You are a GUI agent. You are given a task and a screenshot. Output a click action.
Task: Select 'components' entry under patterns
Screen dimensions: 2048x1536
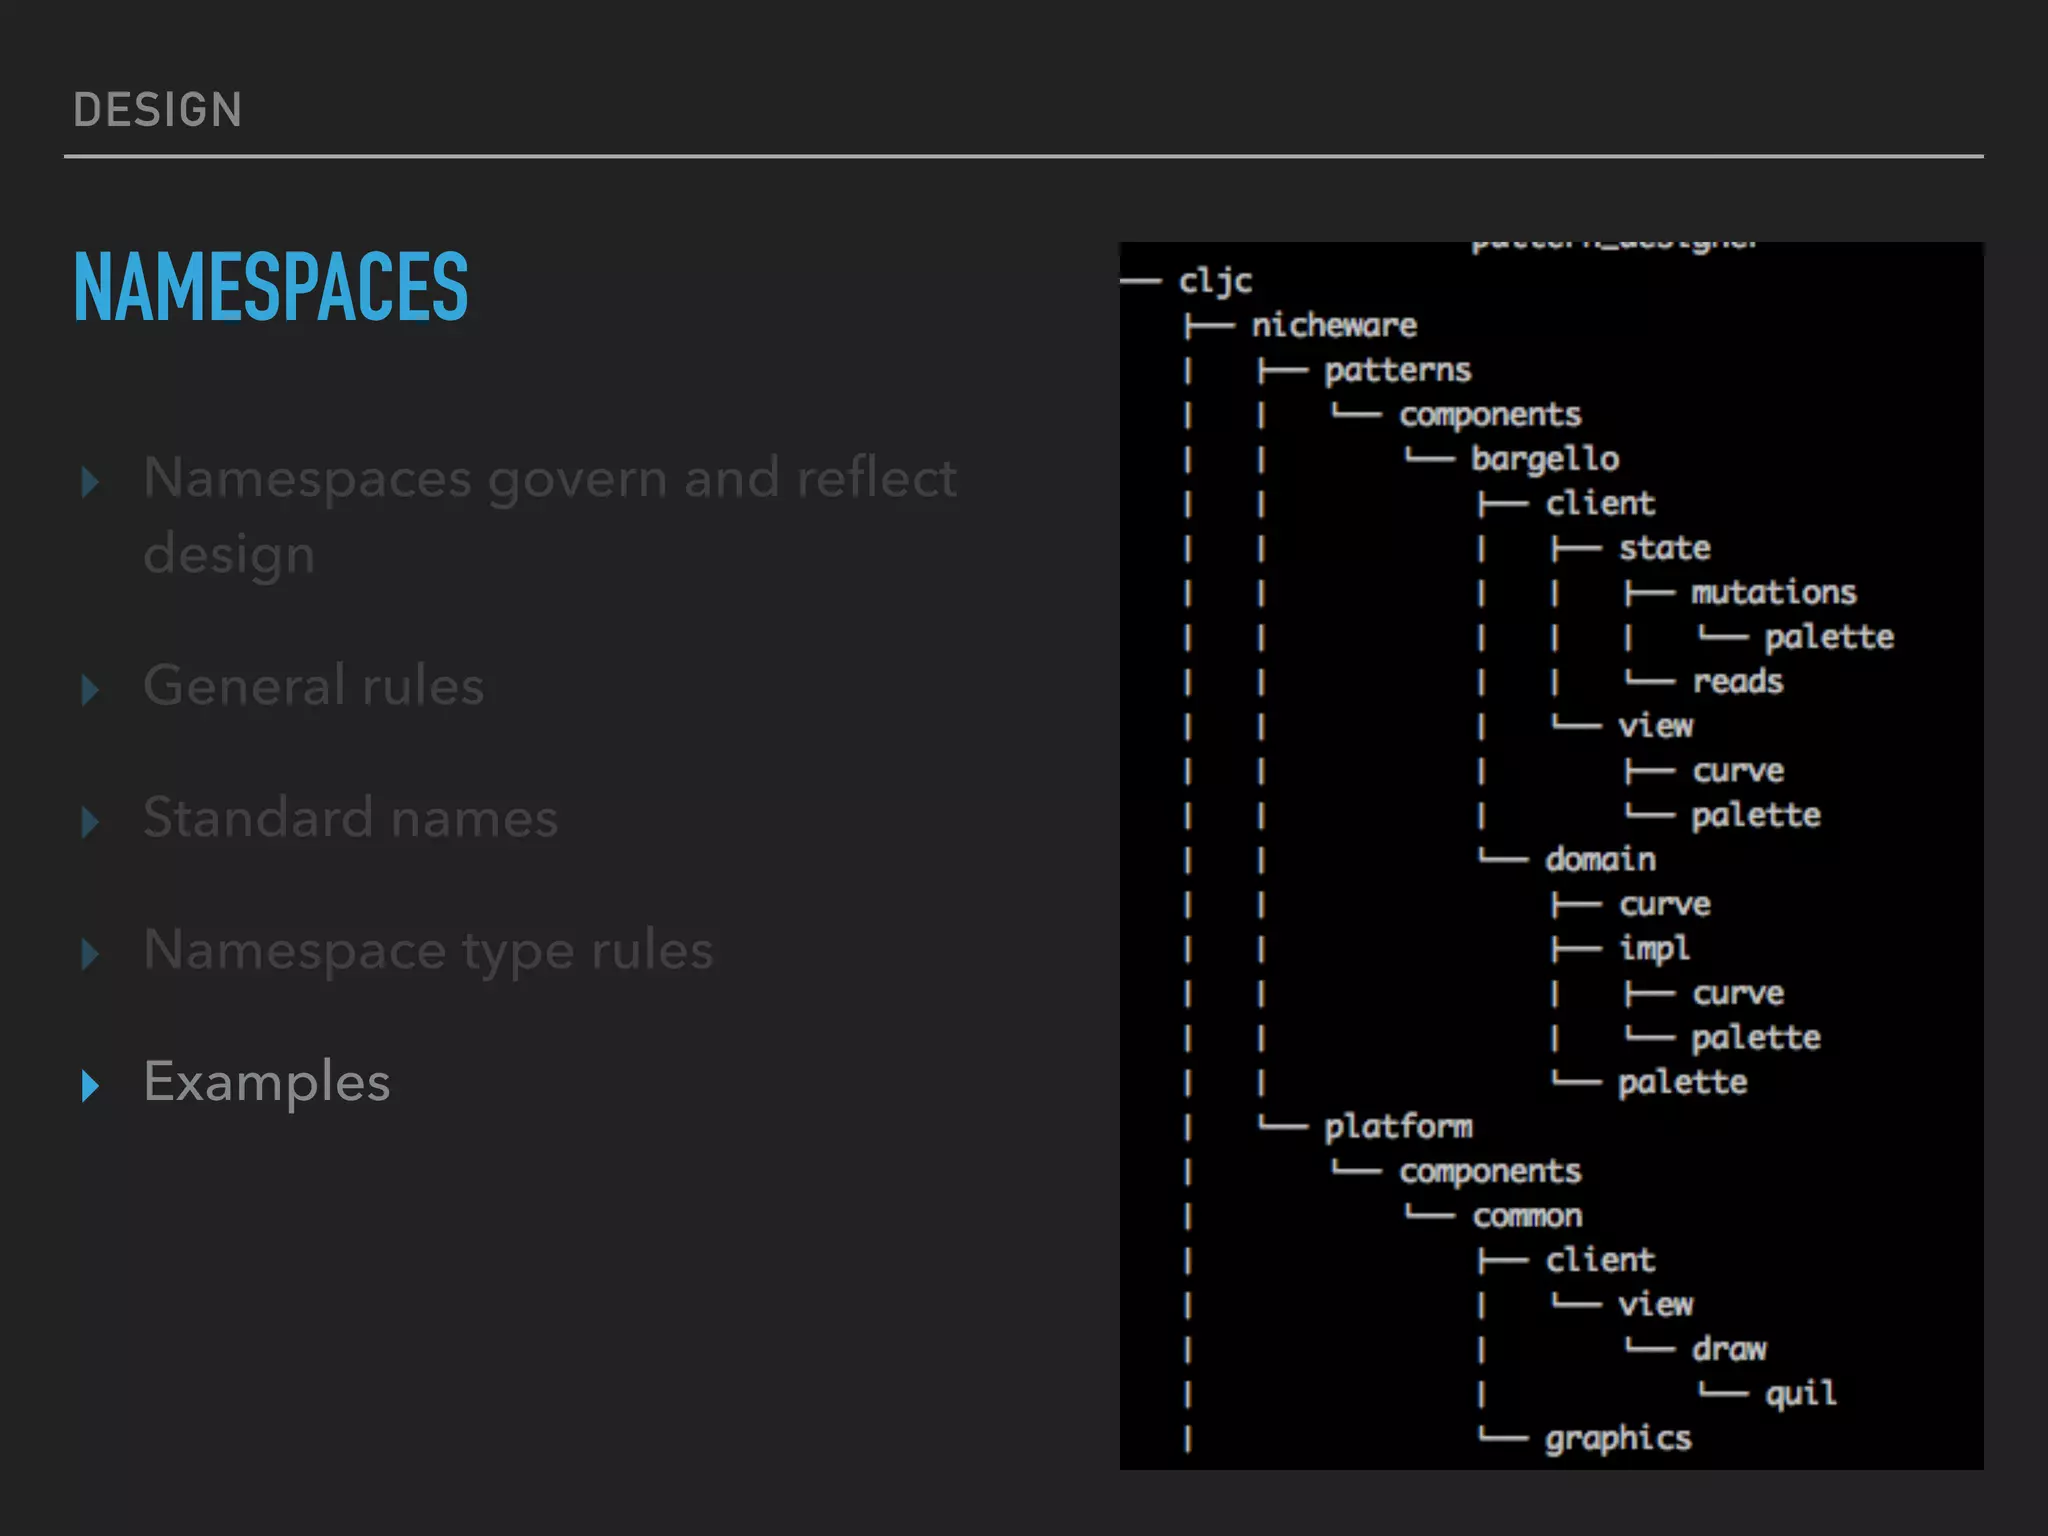tap(1490, 416)
